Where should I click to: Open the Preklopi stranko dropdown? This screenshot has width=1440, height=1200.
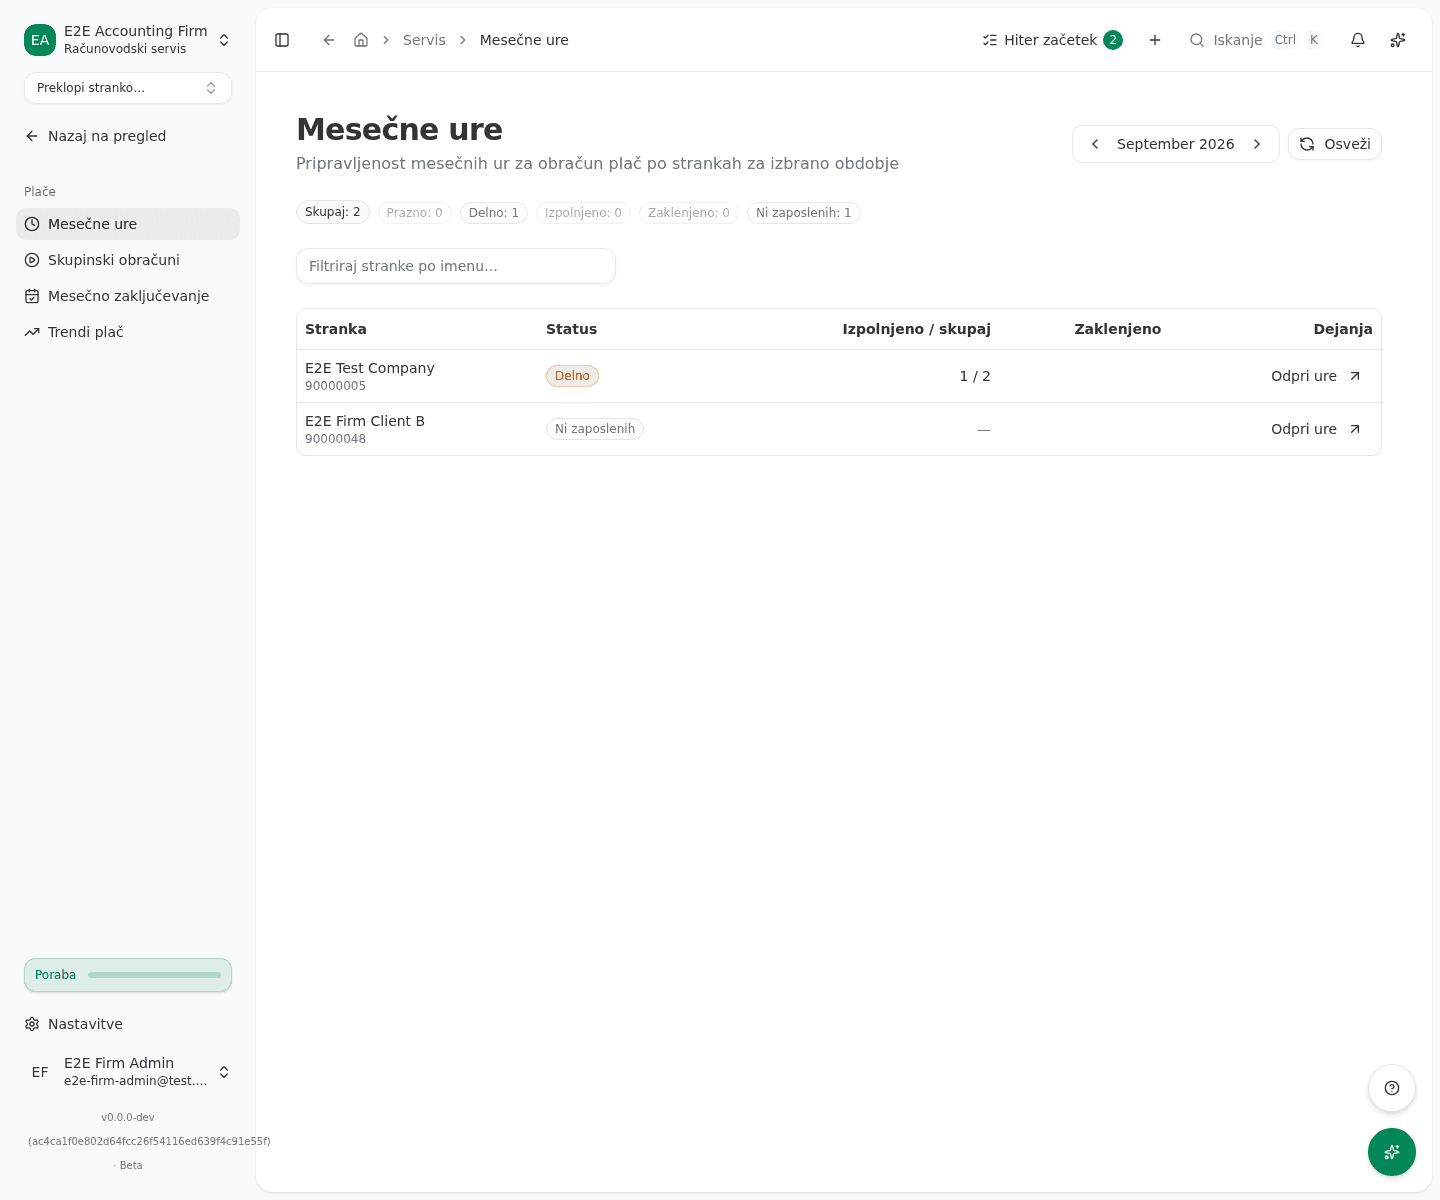pos(128,88)
